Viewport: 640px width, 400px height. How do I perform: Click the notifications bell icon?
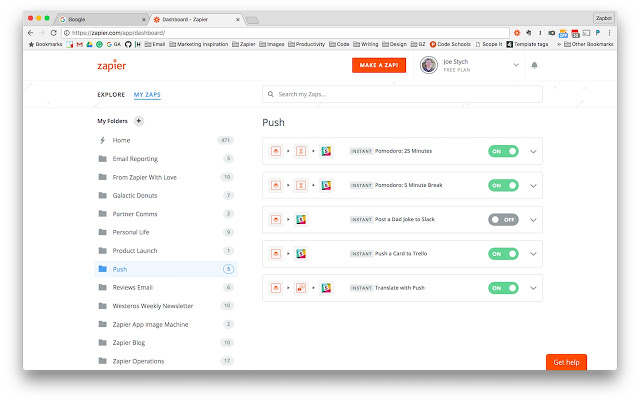click(534, 65)
